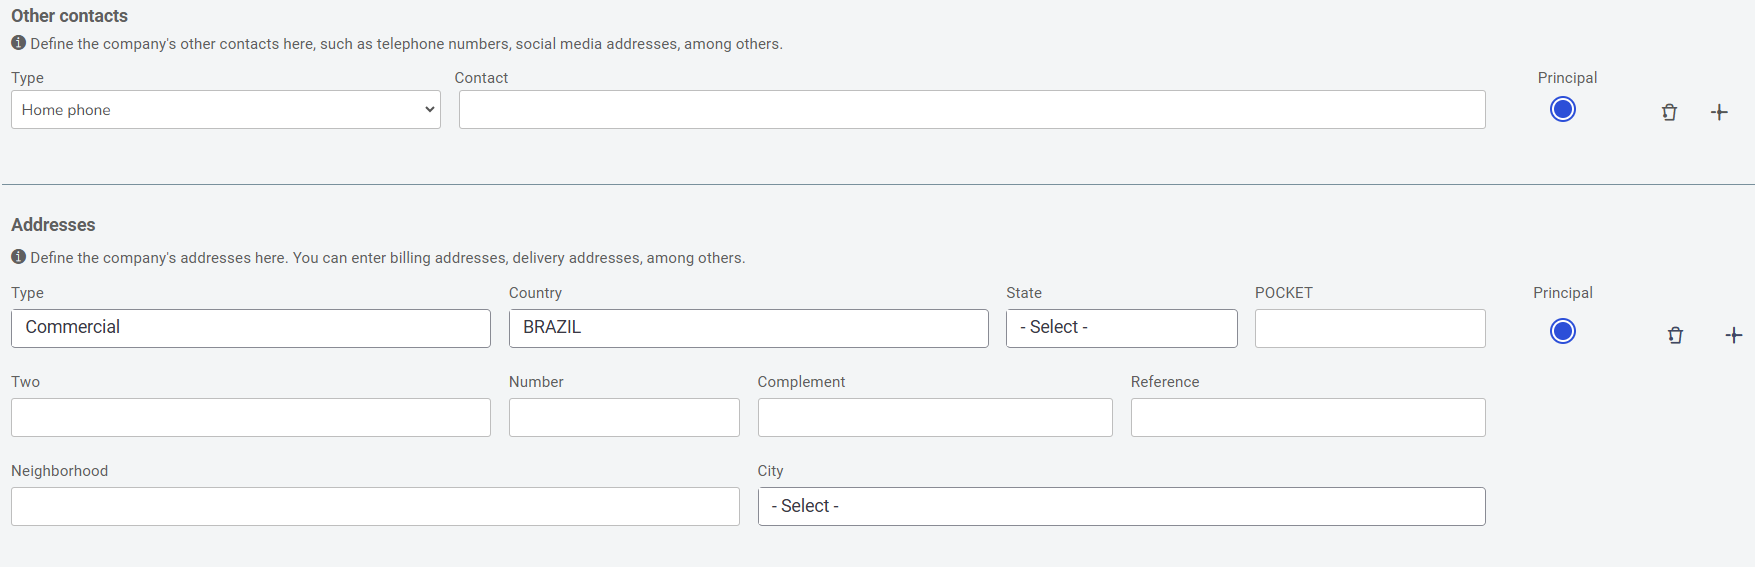
Task: Open the Country field showing BRAZIL
Action: pyautogui.click(x=749, y=328)
